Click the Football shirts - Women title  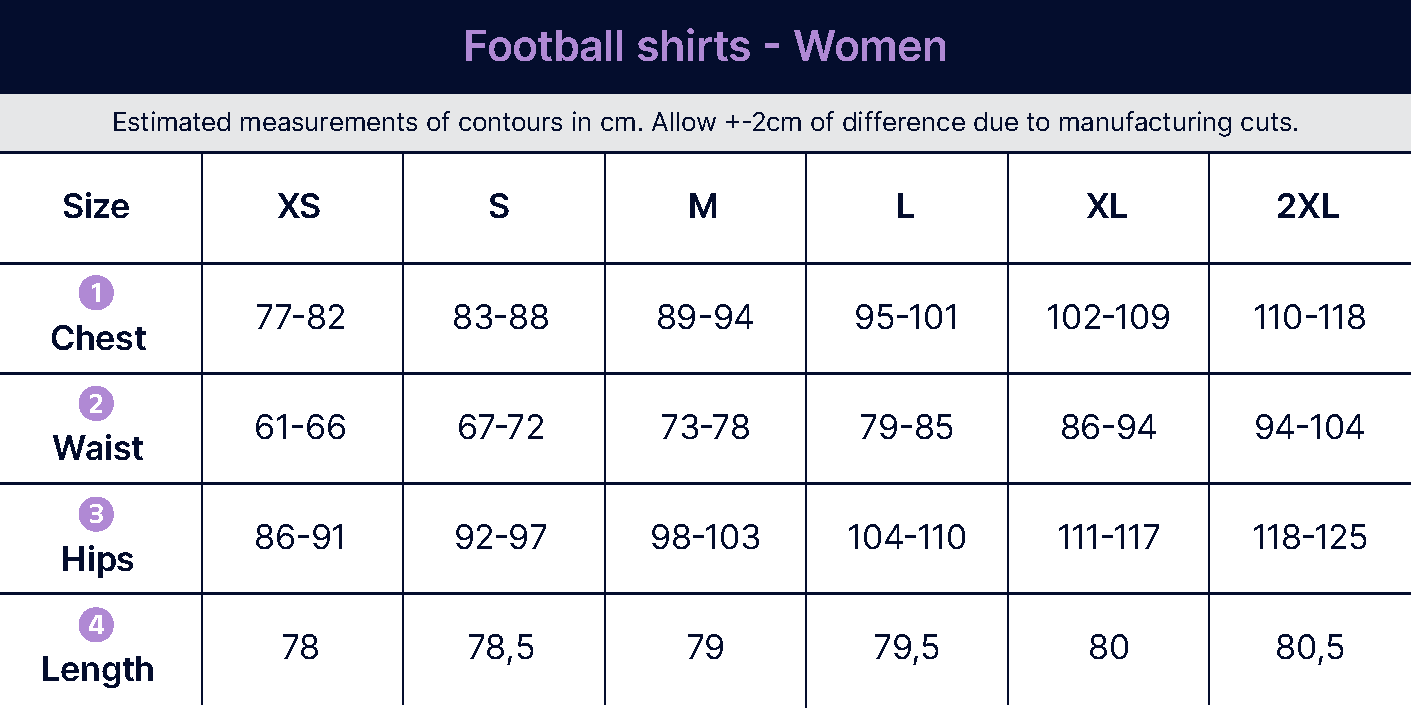click(x=705, y=46)
